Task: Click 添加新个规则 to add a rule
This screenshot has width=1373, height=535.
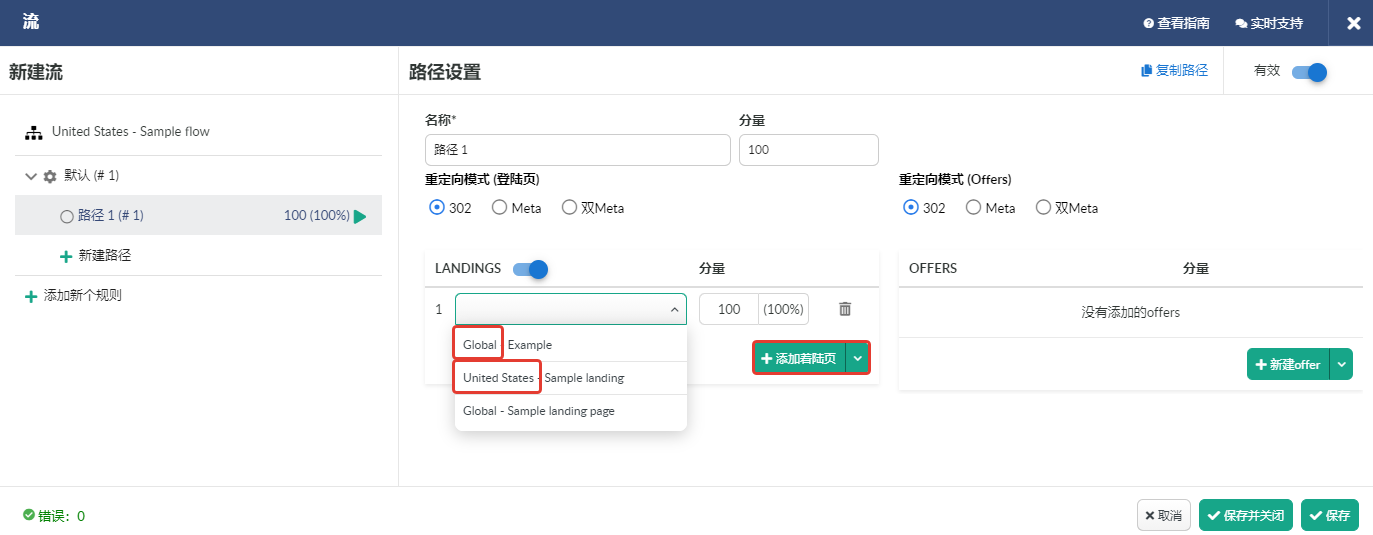Action: [73, 296]
